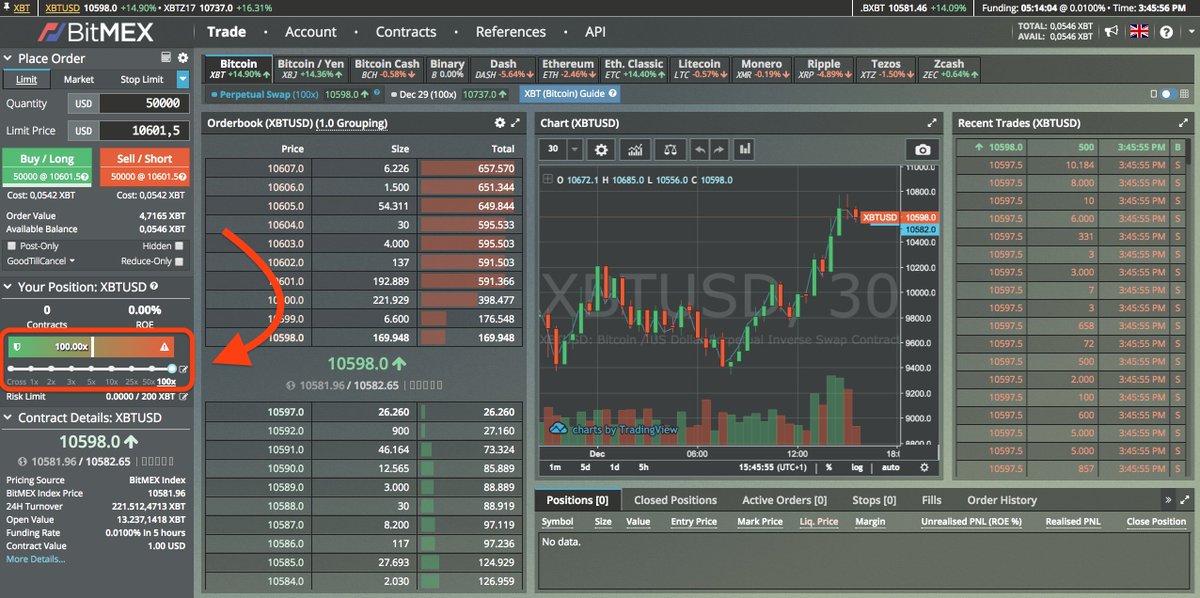
Task: Edit leverage pencil icon beside 100x
Action: 184,368
